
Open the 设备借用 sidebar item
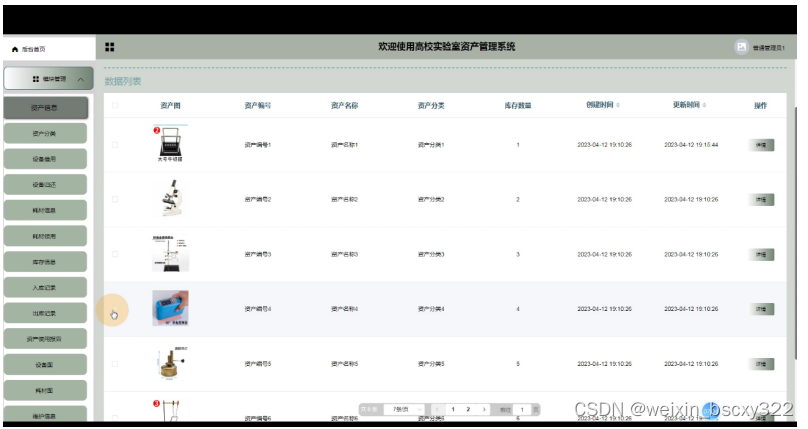[45, 159]
